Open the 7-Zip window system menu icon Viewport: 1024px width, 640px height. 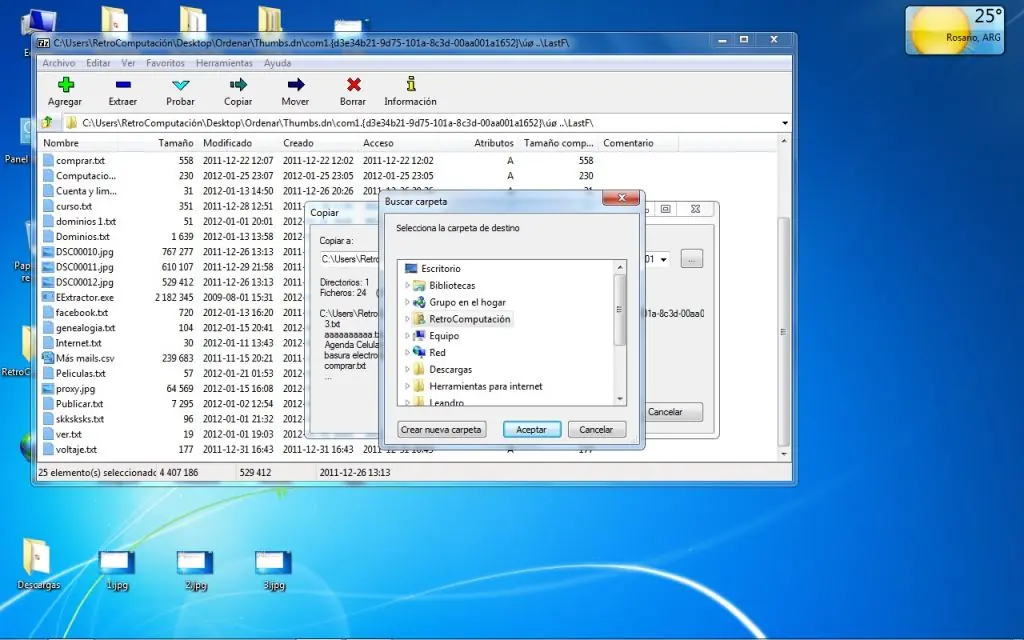43,43
